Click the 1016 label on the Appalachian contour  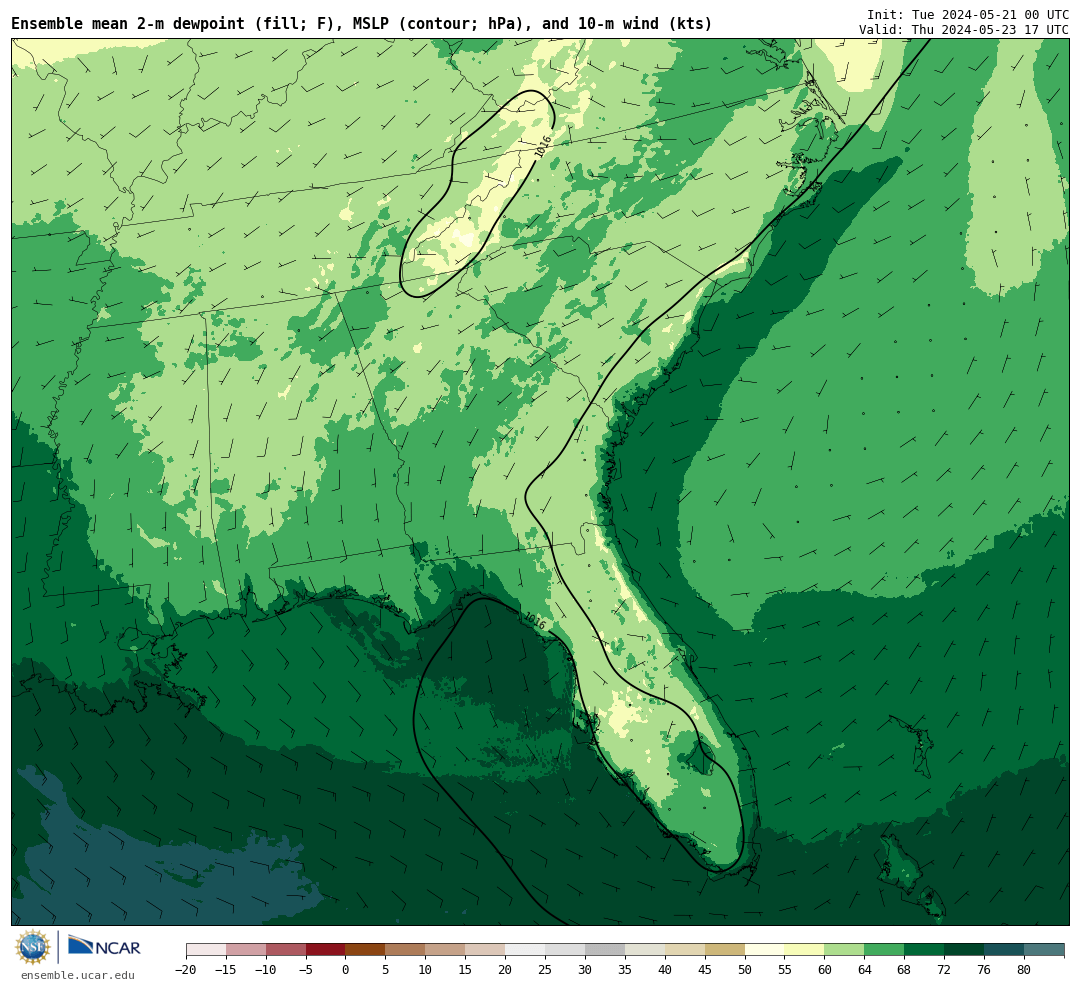tap(544, 147)
